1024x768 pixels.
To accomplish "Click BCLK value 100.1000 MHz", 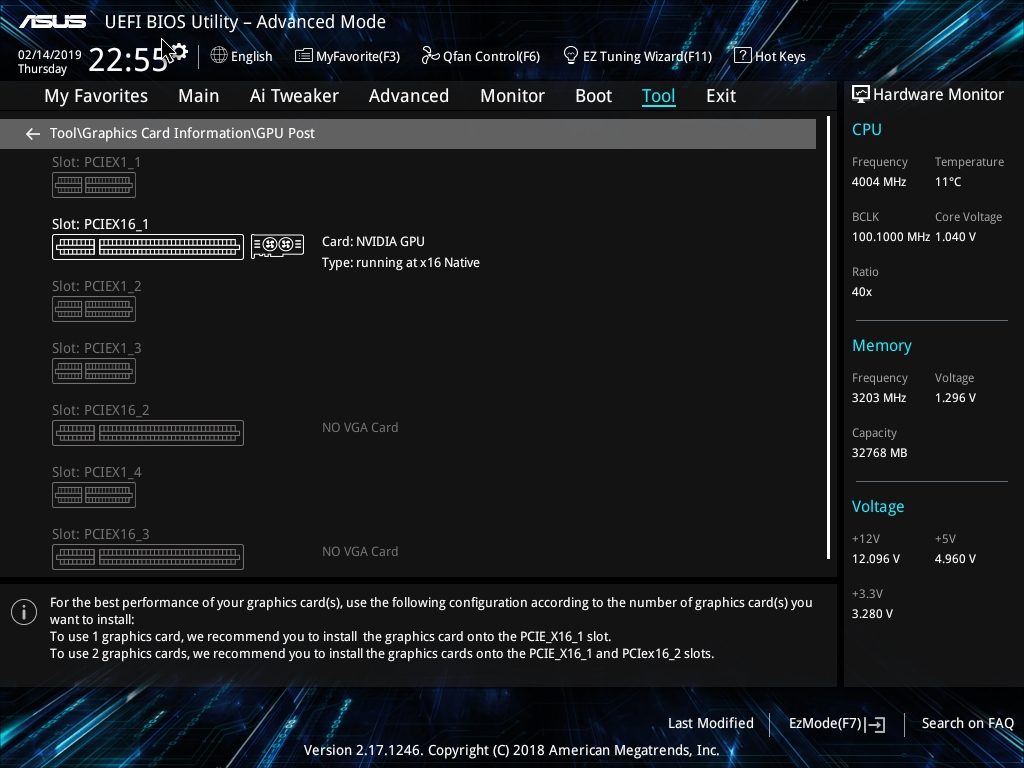I will (x=891, y=237).
